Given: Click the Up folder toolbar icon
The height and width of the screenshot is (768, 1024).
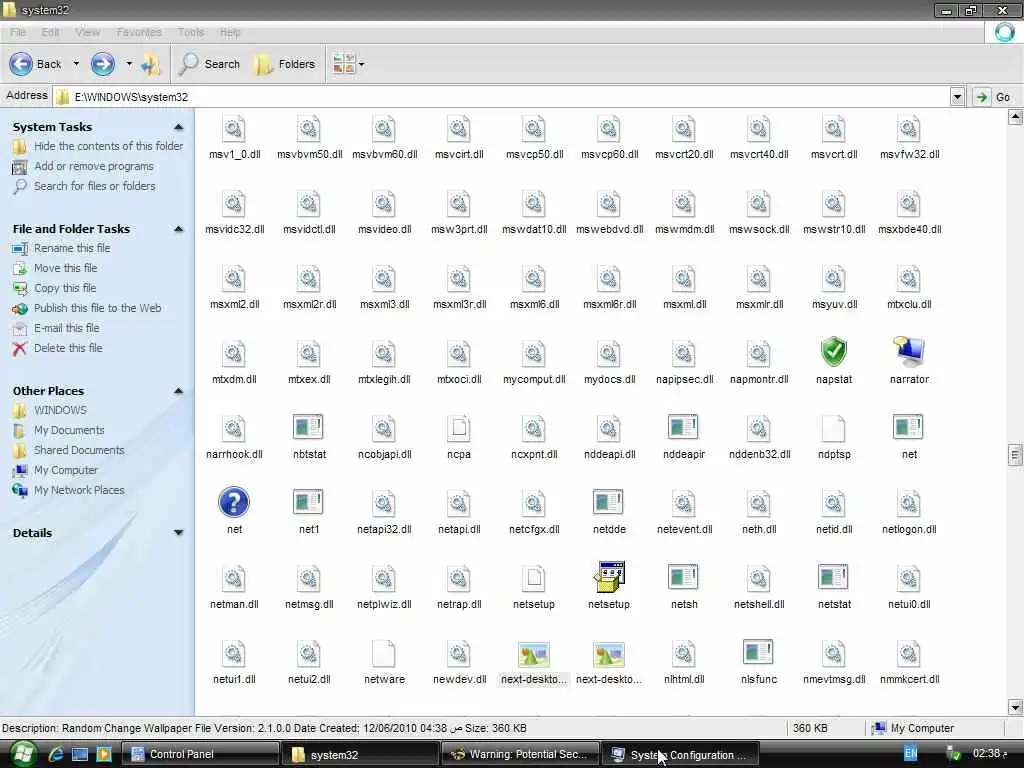Looking at the screenshot, I should click(x=151, y=64).
